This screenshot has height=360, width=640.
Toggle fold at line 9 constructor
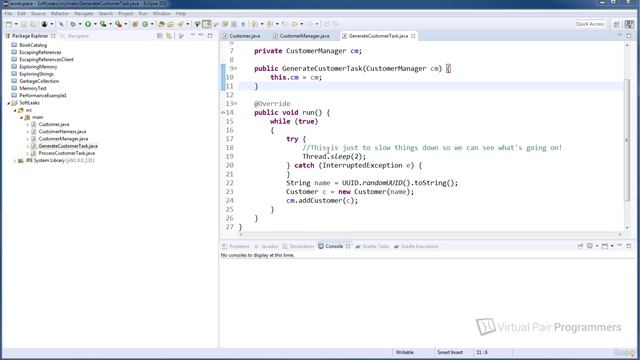236,69
